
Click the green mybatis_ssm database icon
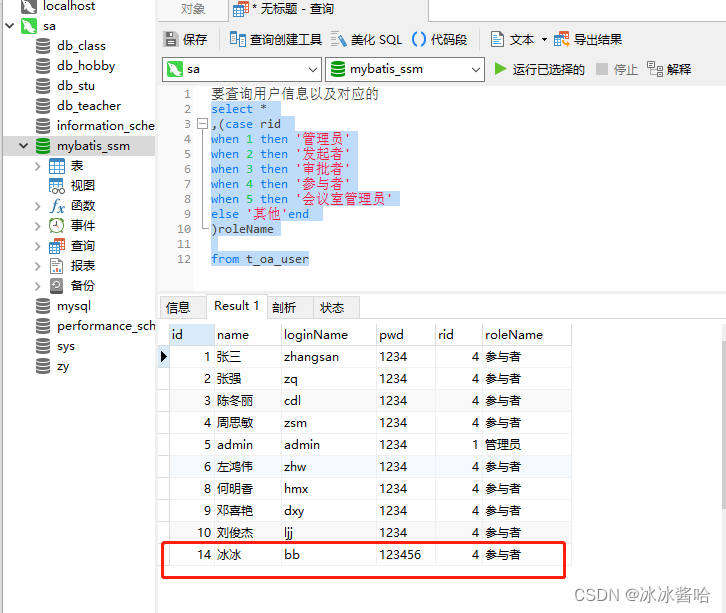point(43,146)
